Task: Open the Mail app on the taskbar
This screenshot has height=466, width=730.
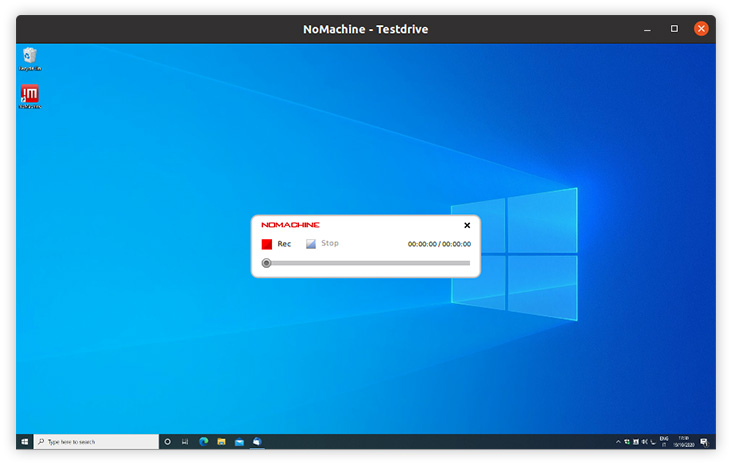Action: (239, 442)
